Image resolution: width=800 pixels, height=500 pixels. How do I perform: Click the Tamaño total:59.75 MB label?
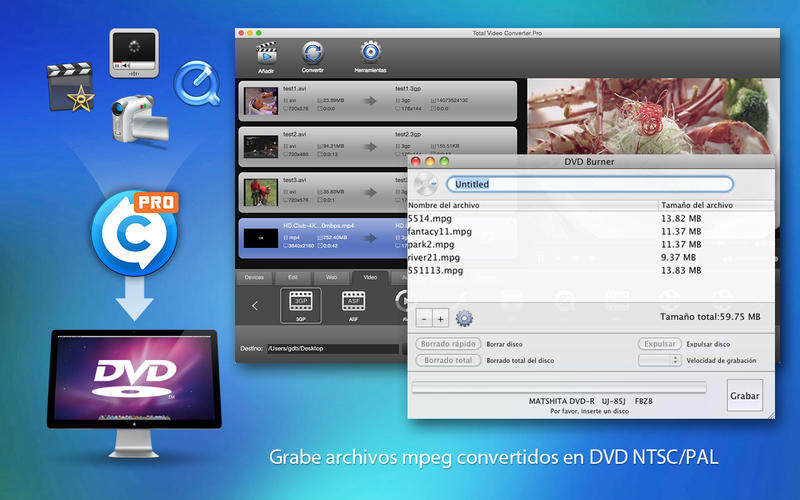tap(710, 317)
